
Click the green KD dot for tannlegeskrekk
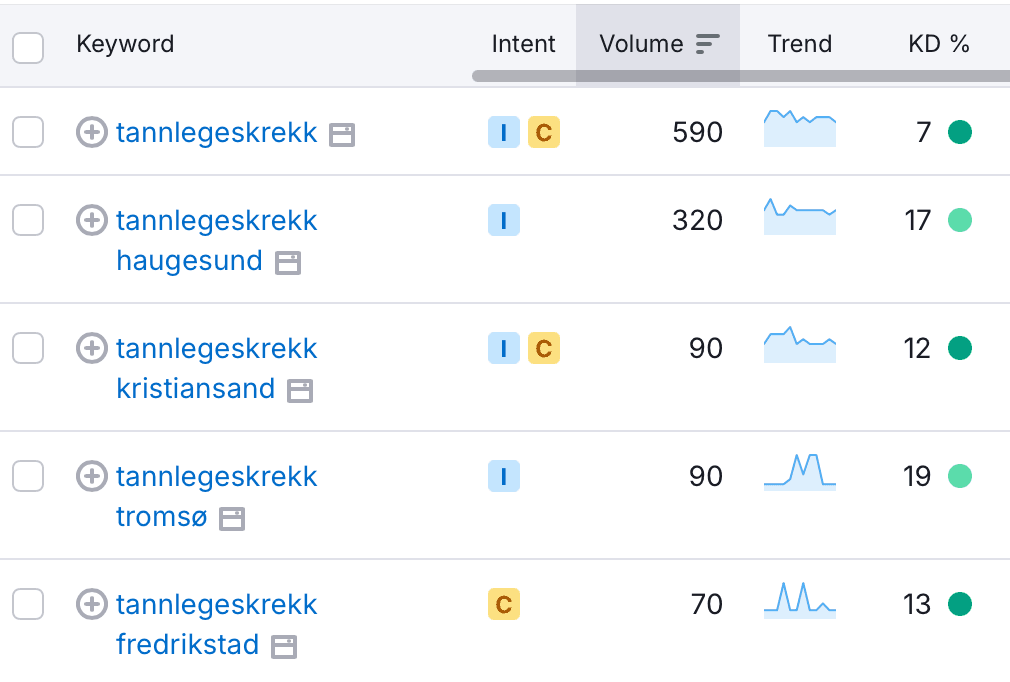click(x=960, y=132)
